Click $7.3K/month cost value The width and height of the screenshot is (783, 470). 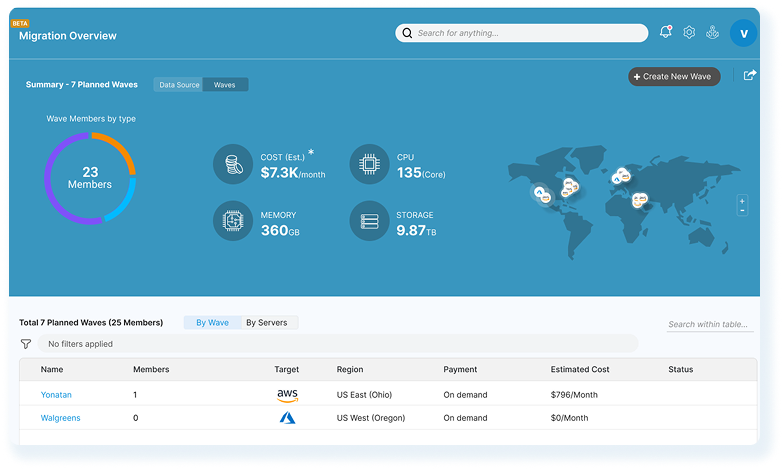[293, 173]
